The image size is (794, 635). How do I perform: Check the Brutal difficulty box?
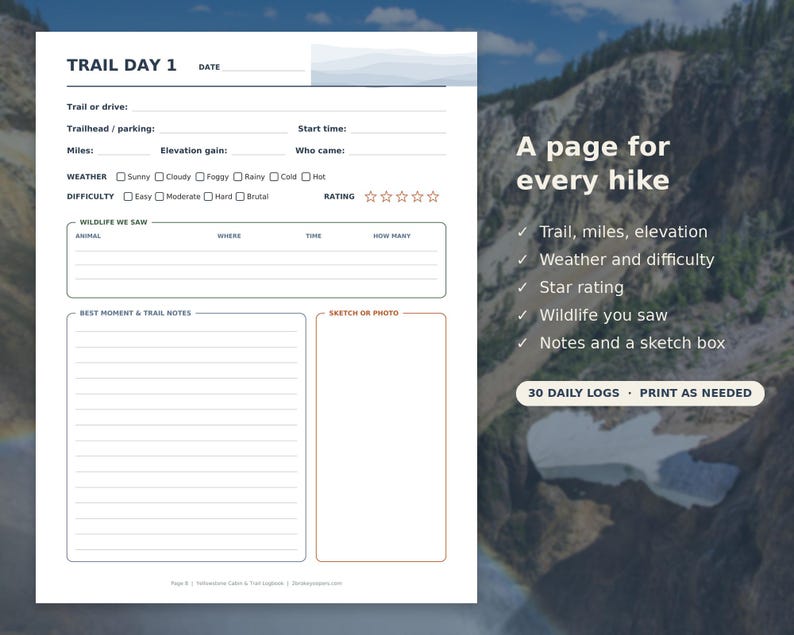tap(240, 196)
